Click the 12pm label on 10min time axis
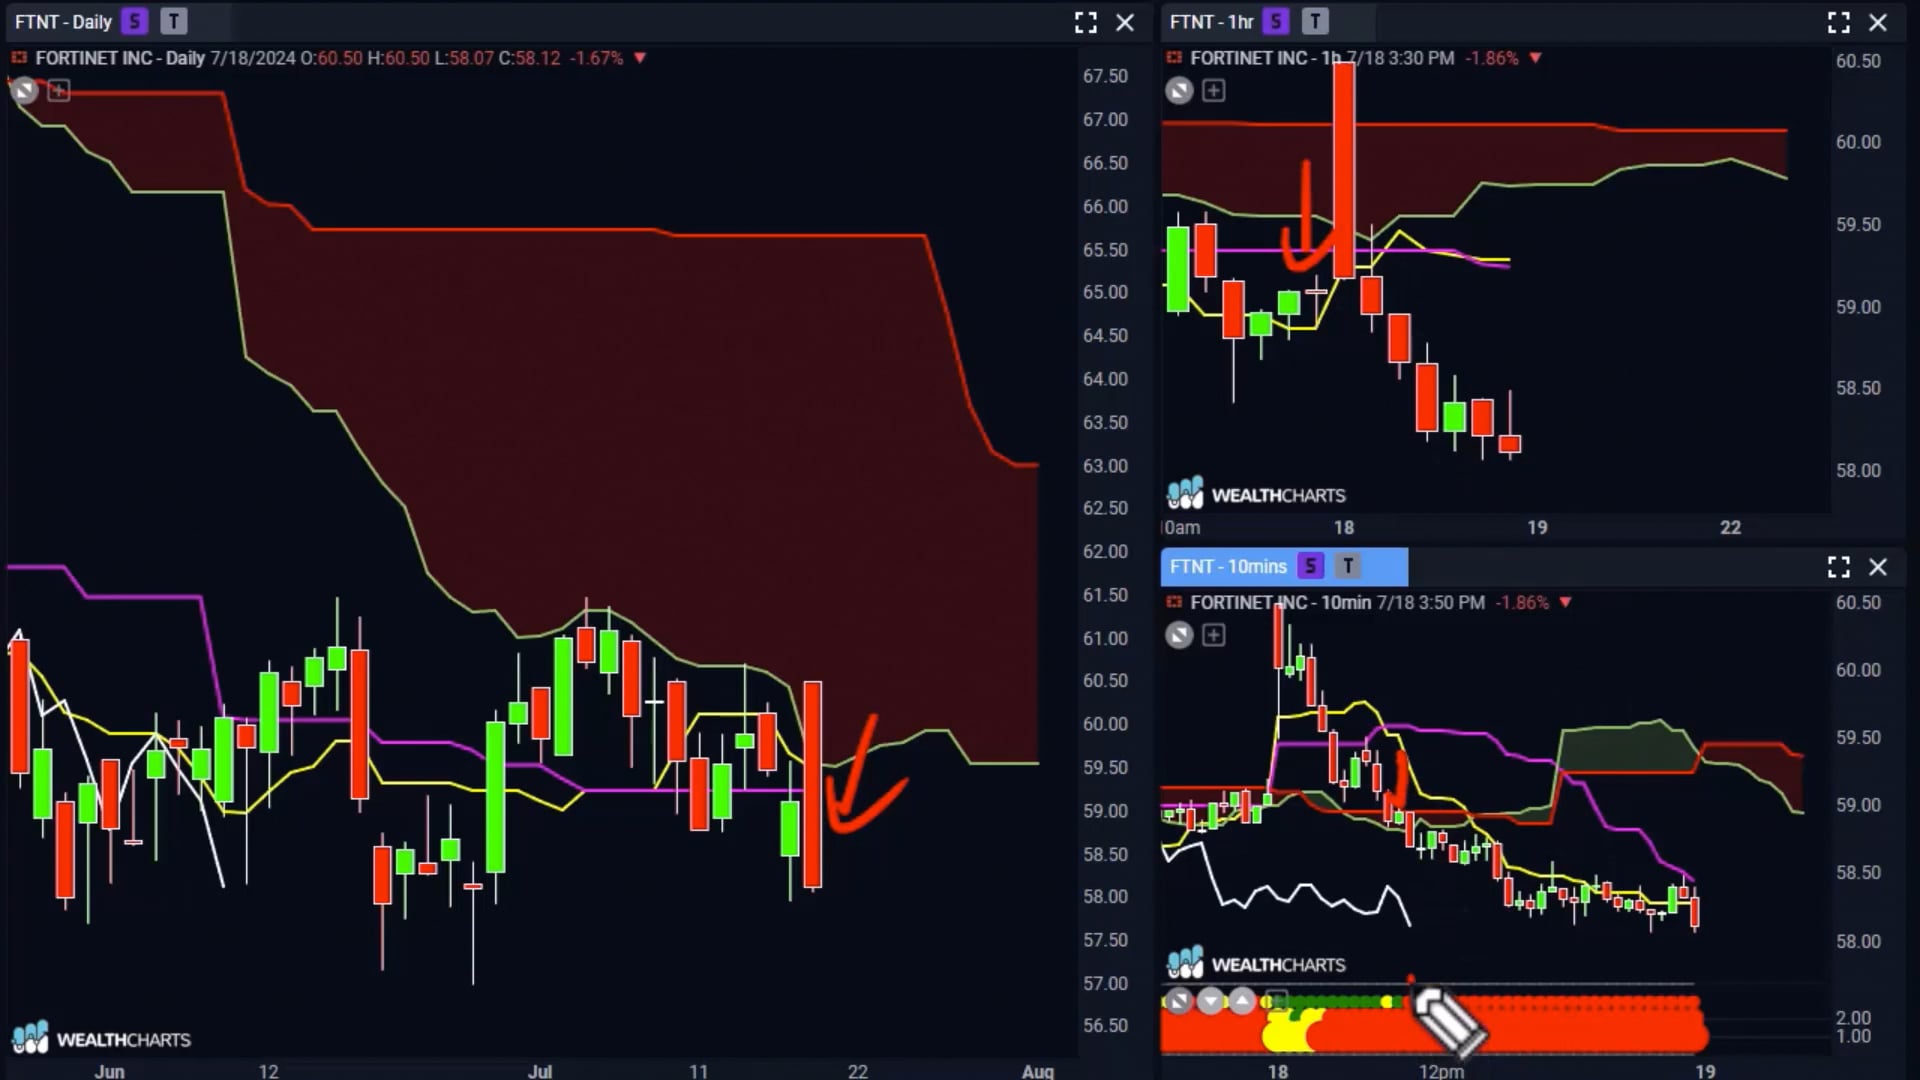The width and height of the screenshot is (1920, 1080). tap(1441, 1071)
